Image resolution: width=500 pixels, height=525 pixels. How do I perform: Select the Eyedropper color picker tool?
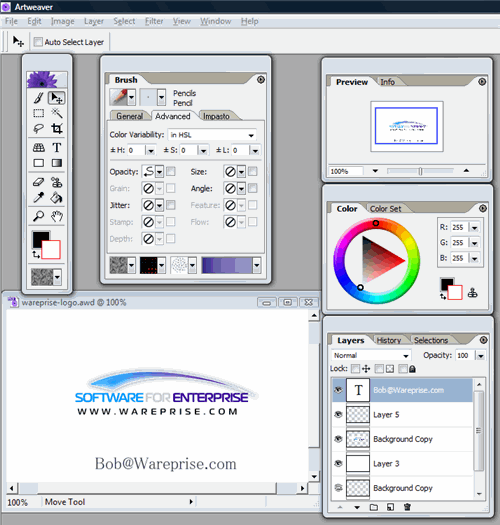click(39, 198)
